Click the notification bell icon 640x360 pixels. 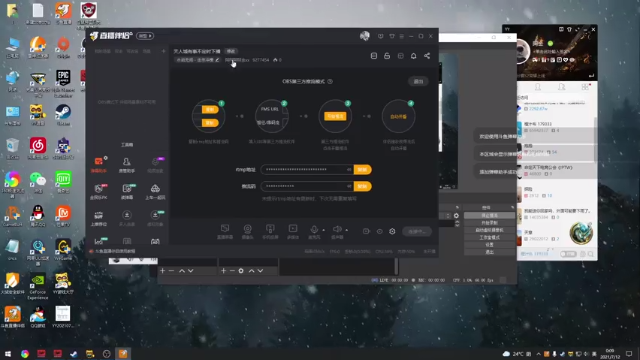(x=413, y=56)
